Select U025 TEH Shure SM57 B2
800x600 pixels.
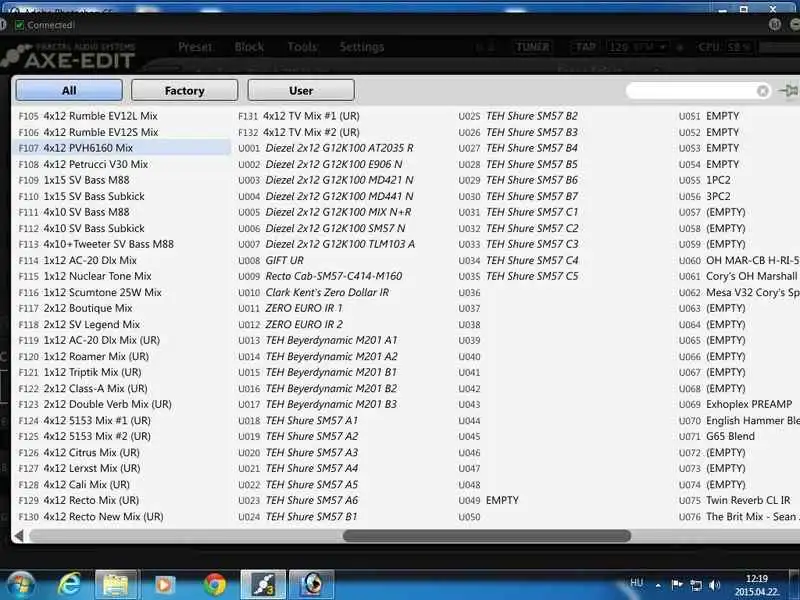[x=562, y=116]
